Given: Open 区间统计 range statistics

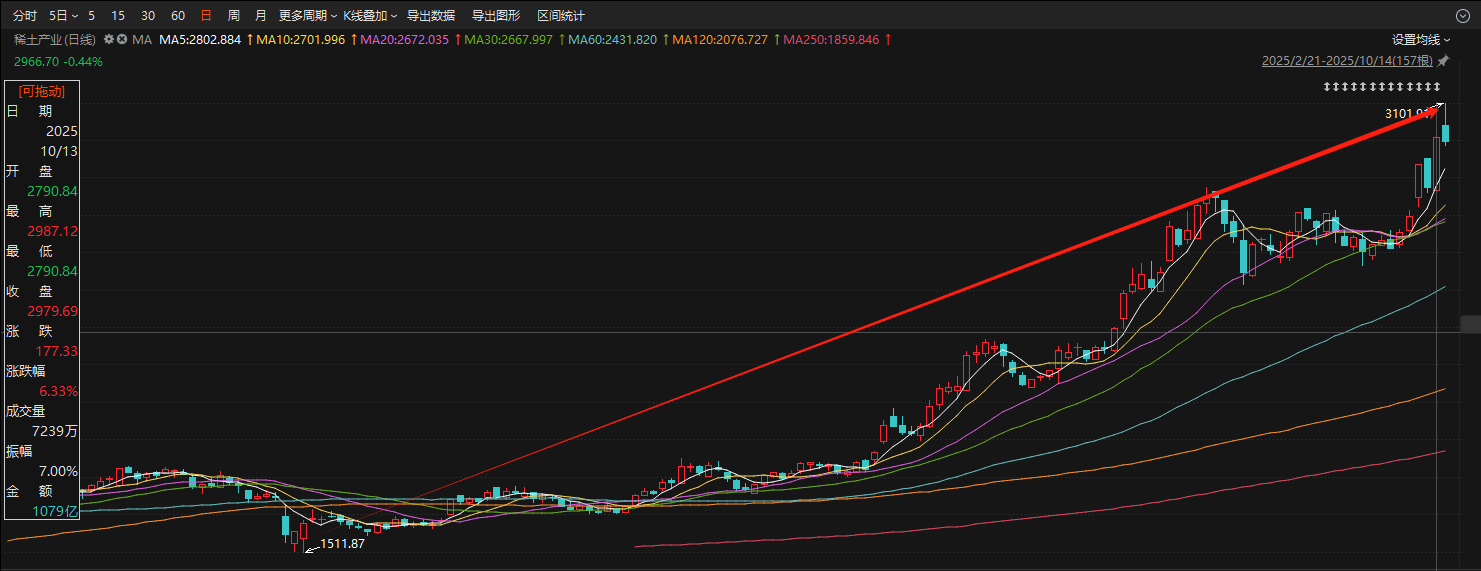Looking at the screenshot, I should pyautogui.click(x=561, y=16).
